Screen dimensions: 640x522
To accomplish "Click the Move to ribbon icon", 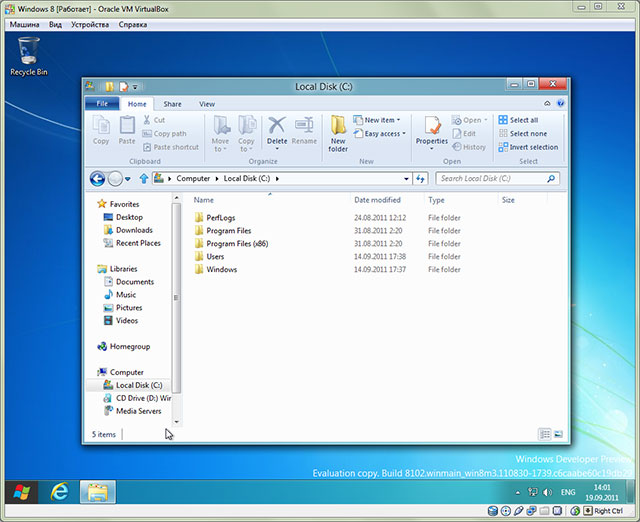I will tap(220, 133).
